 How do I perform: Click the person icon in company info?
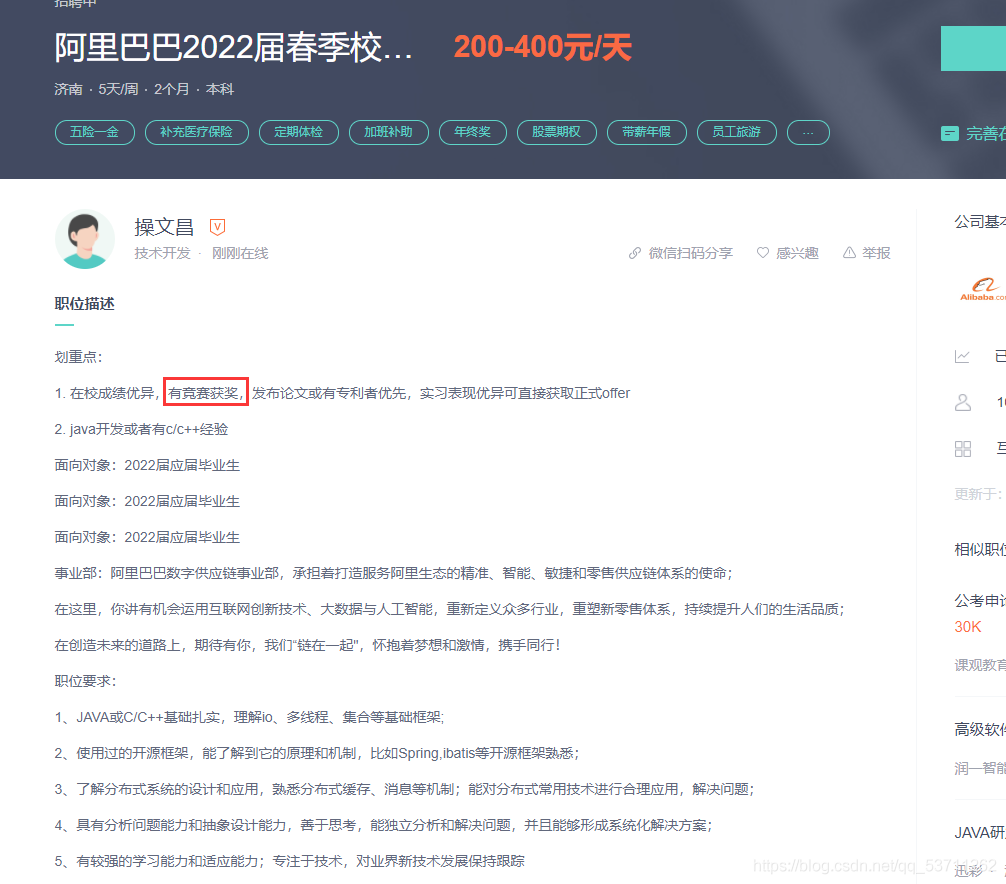coord(962,402)
